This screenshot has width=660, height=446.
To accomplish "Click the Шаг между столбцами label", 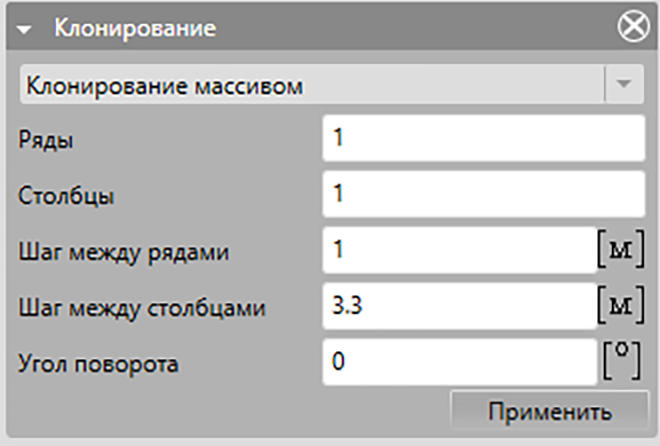I will pos(142,308).
